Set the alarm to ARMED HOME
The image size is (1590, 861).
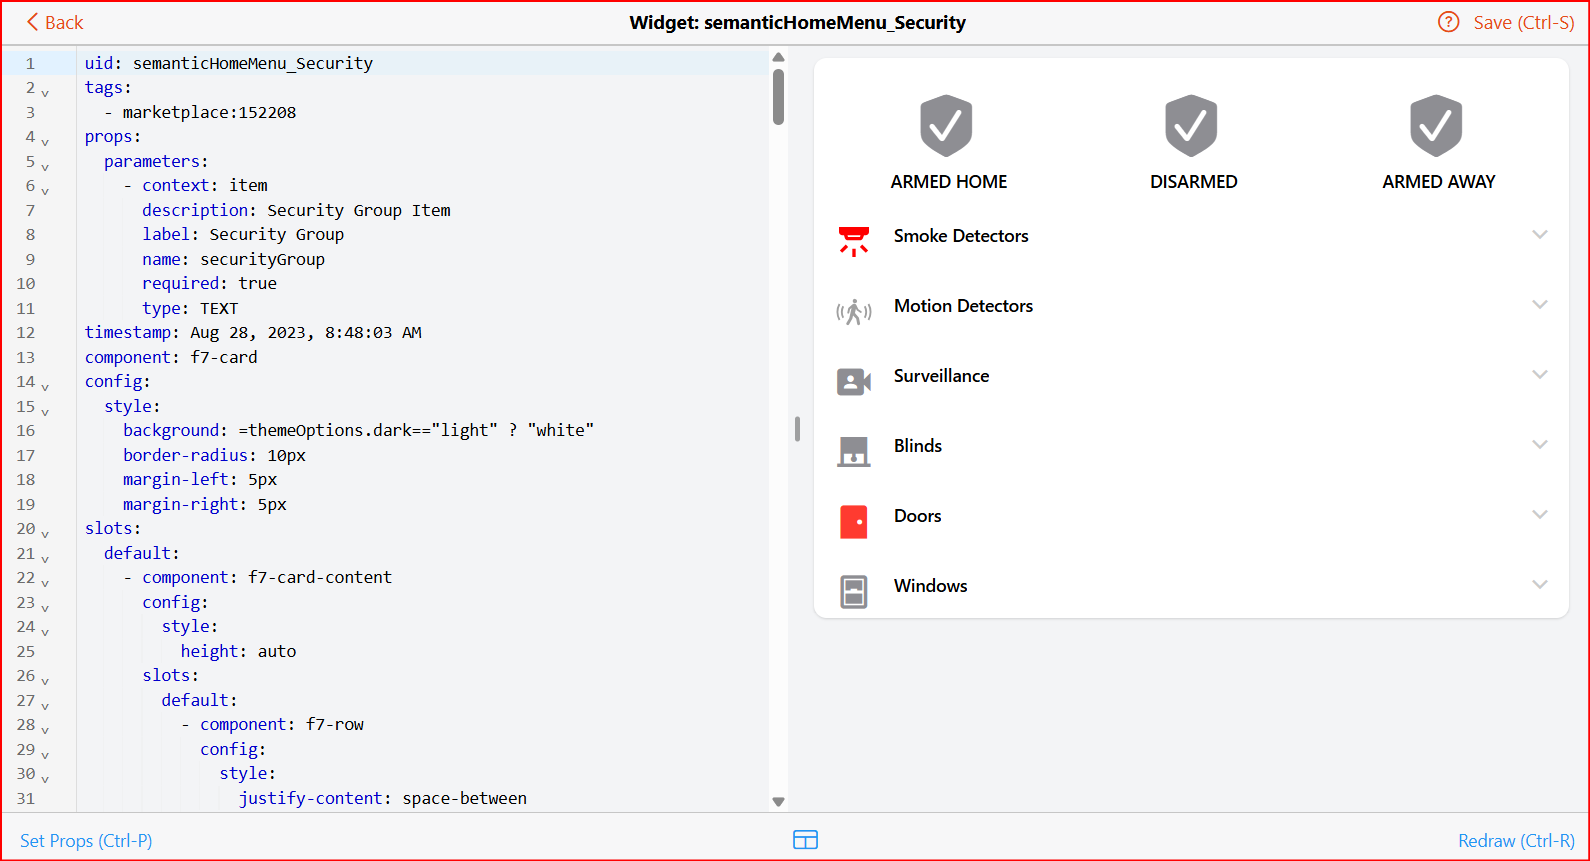tap(946, 126)
